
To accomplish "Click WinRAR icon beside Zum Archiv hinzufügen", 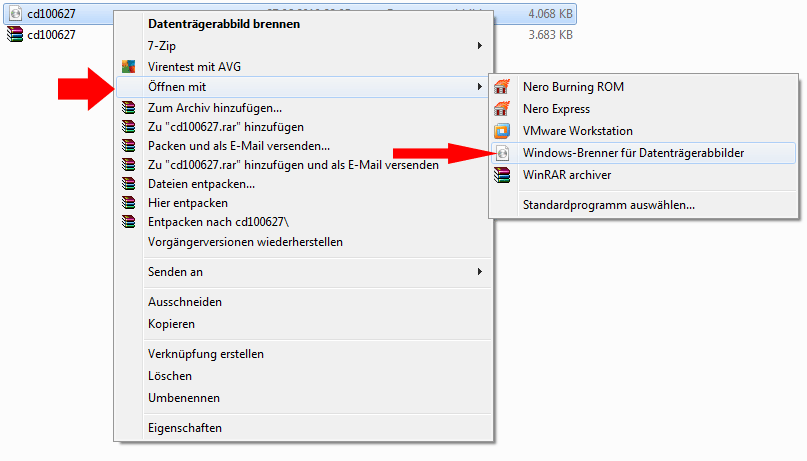I will coord(128,107).
